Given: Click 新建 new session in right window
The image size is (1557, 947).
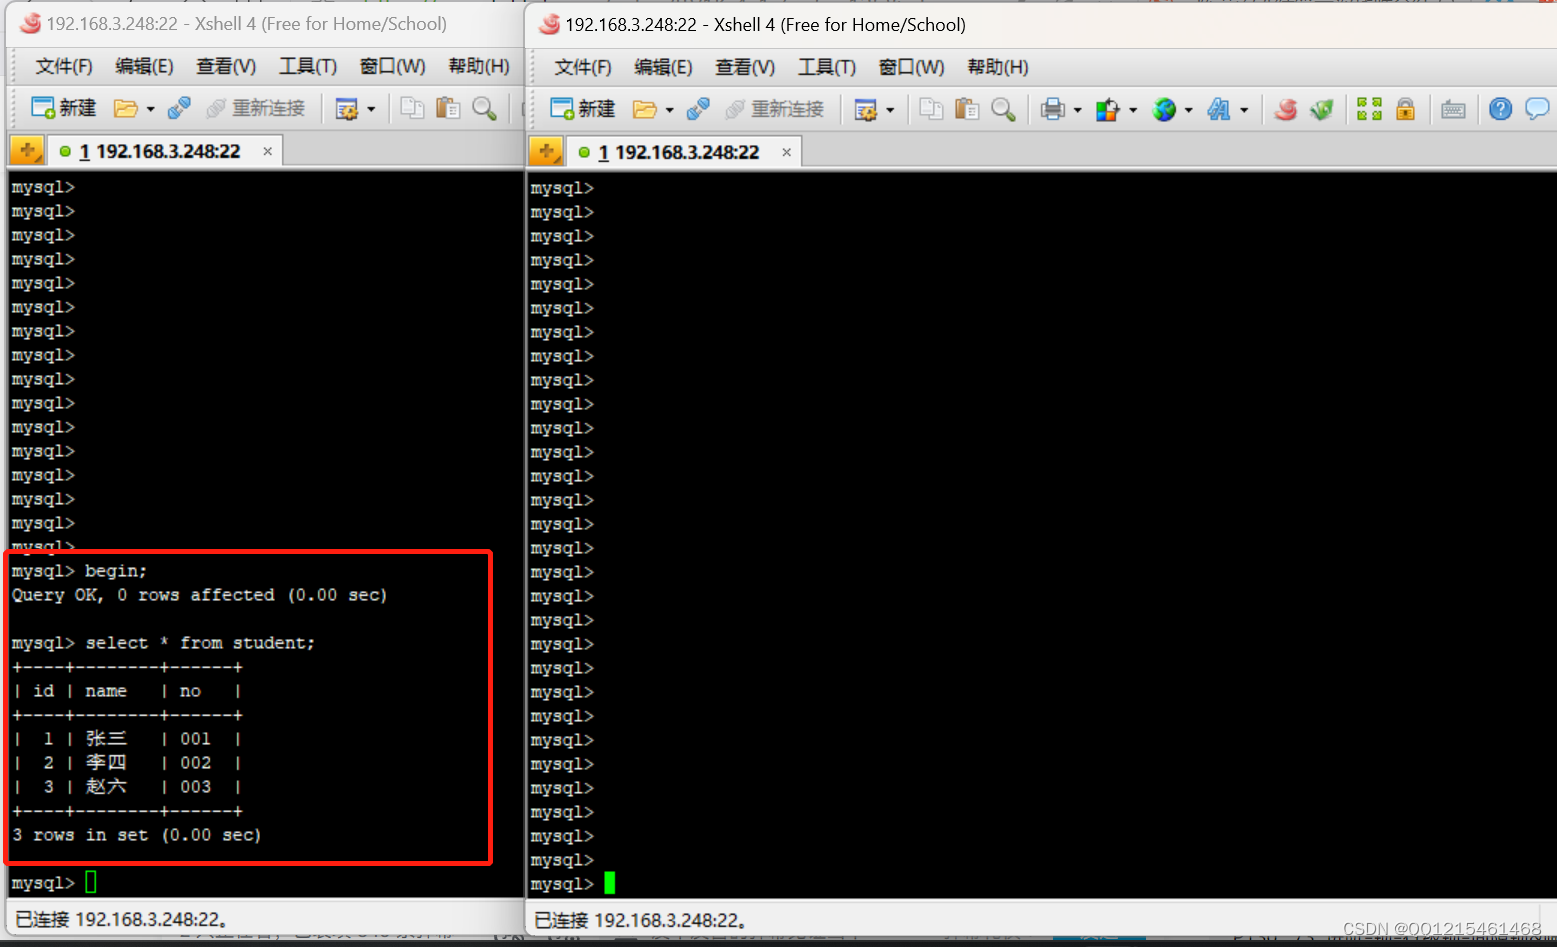Looking at the screenshot, I should pyautogui.click(x=583, y=109).
